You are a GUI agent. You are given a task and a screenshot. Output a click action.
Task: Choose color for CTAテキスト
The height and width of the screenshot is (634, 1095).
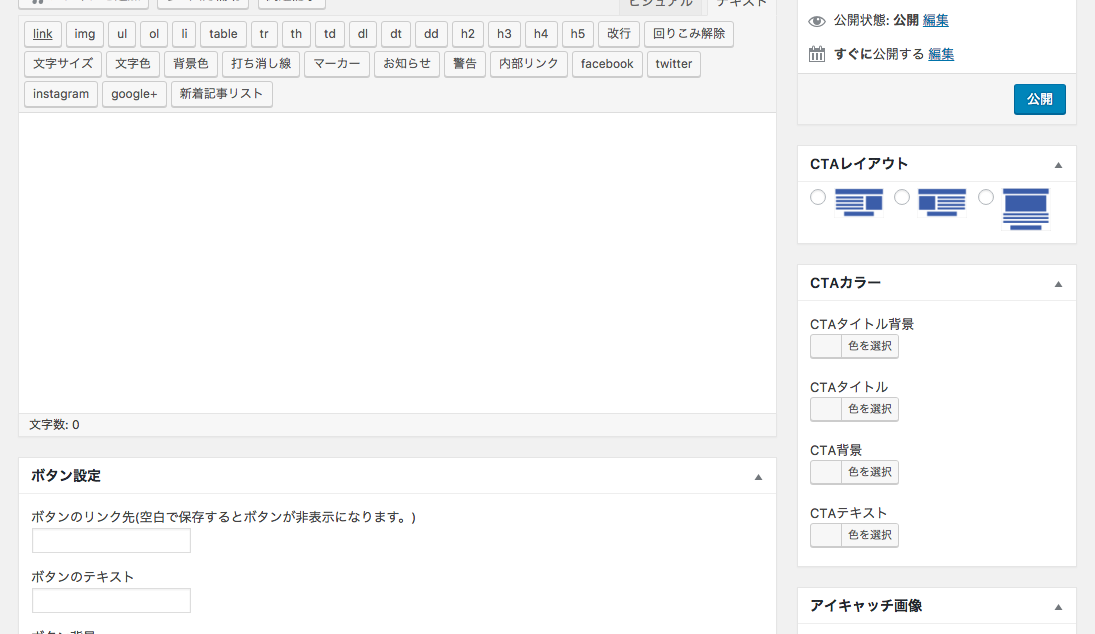pyautogui.click(x=854, y=536)
